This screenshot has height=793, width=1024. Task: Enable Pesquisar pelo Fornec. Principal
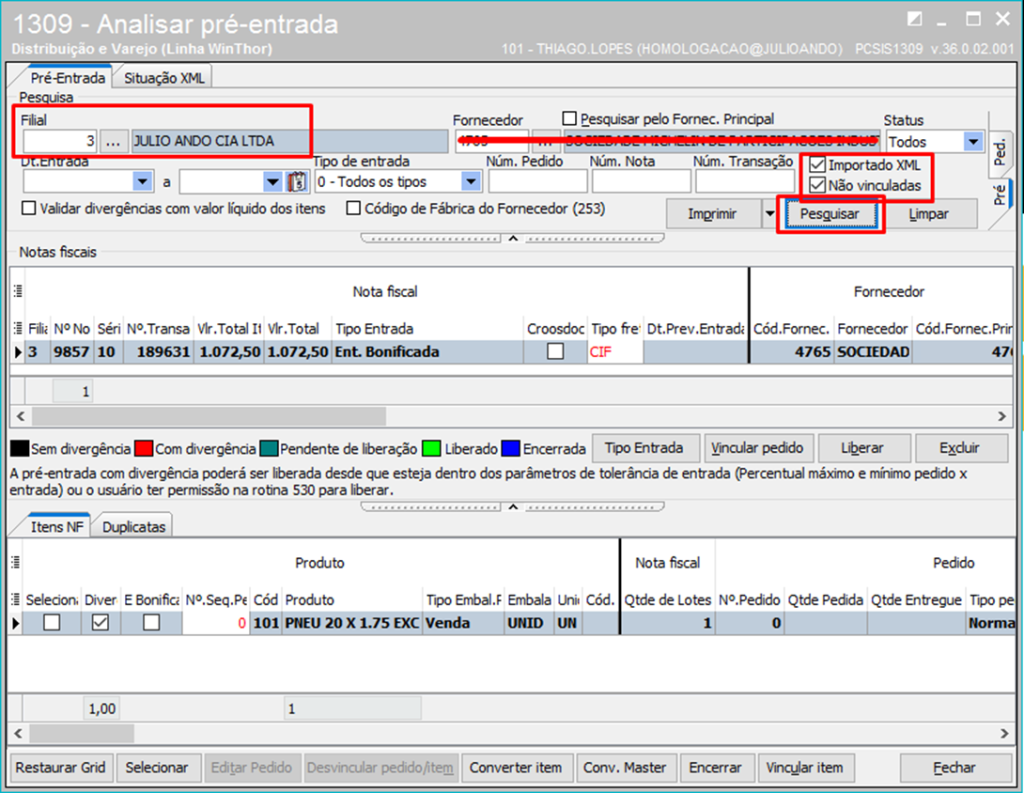click(x=570, y=119)
